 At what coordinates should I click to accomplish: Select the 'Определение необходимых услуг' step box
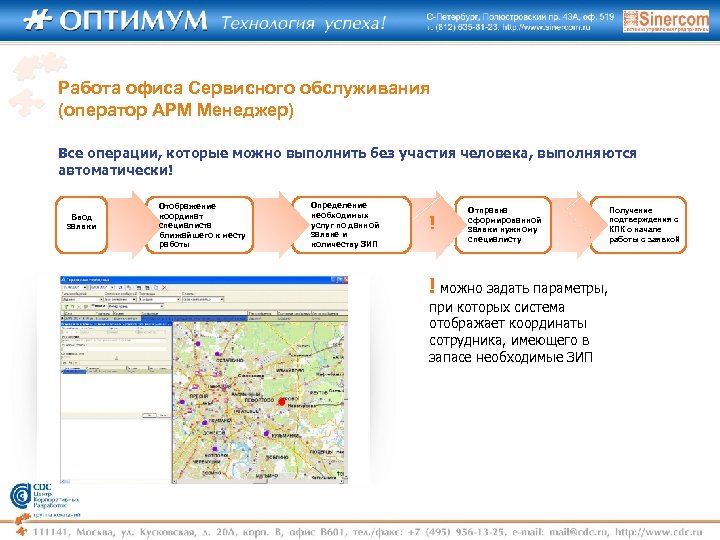351,225
